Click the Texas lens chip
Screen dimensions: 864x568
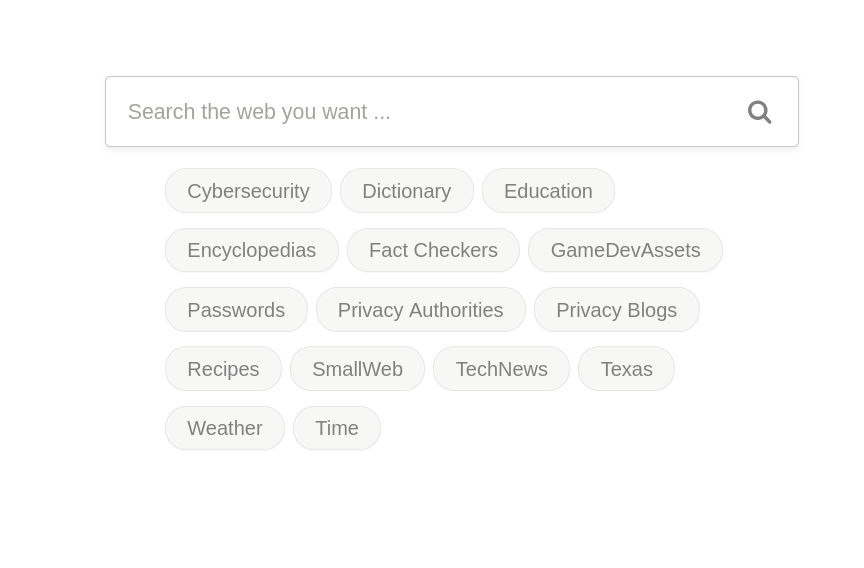(626, 369)
